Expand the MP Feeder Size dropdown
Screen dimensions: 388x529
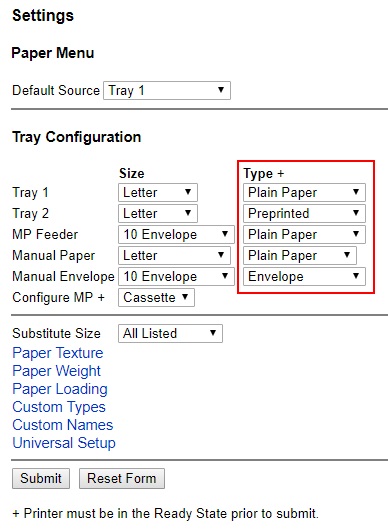pos(176,234)
